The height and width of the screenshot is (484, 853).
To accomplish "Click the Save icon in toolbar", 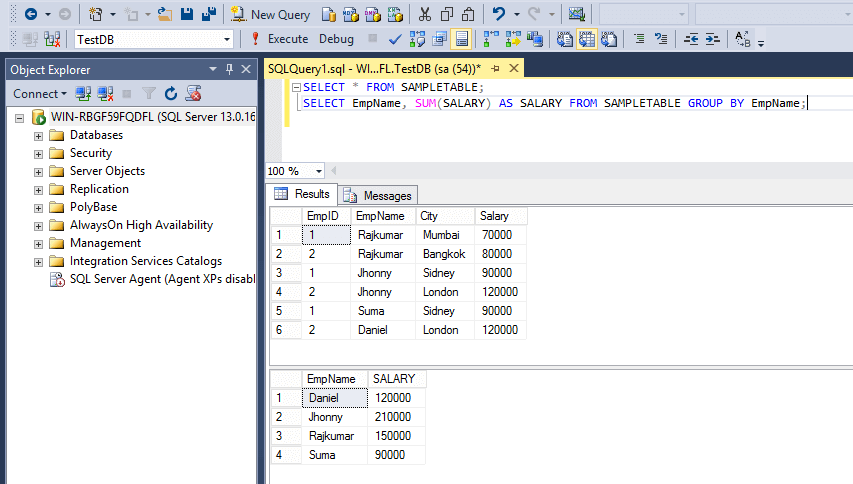I will click(187, 14).
